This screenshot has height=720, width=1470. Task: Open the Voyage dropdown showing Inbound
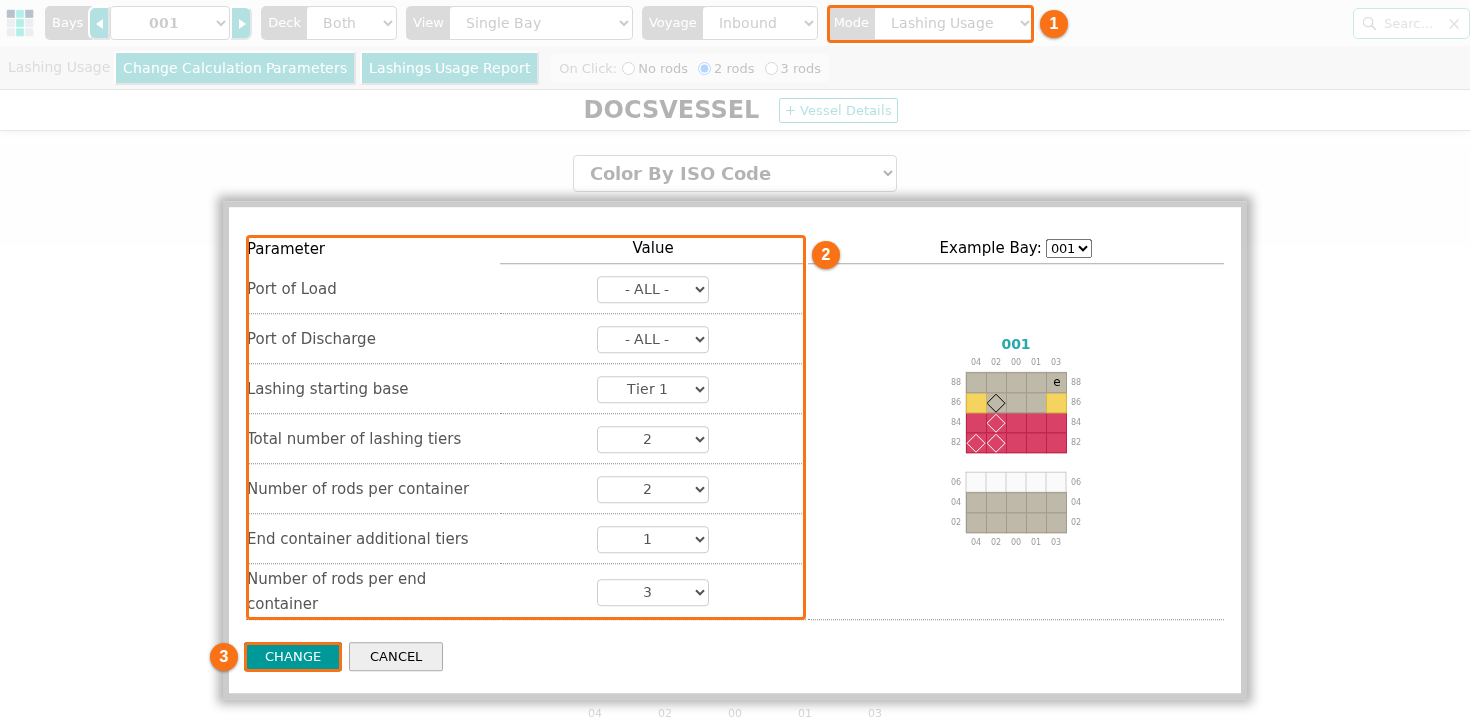click(760, 23)
